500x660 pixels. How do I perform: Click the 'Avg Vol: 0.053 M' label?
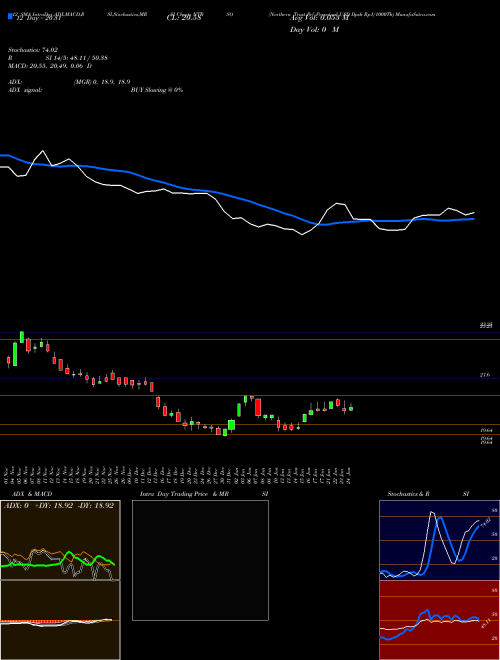319,18
